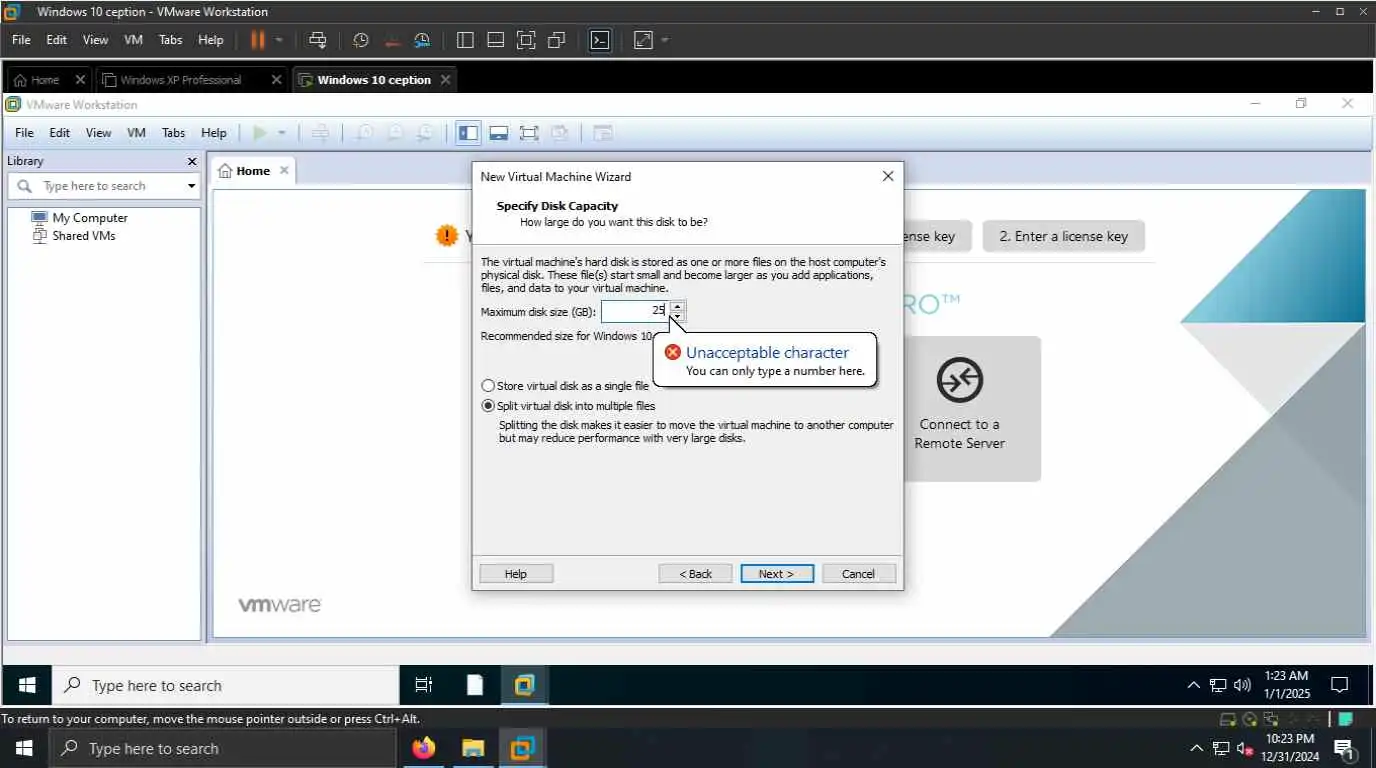Screen dimensions: 1376x768
Task: Click Cancel button in wizard
Action: 859,574
